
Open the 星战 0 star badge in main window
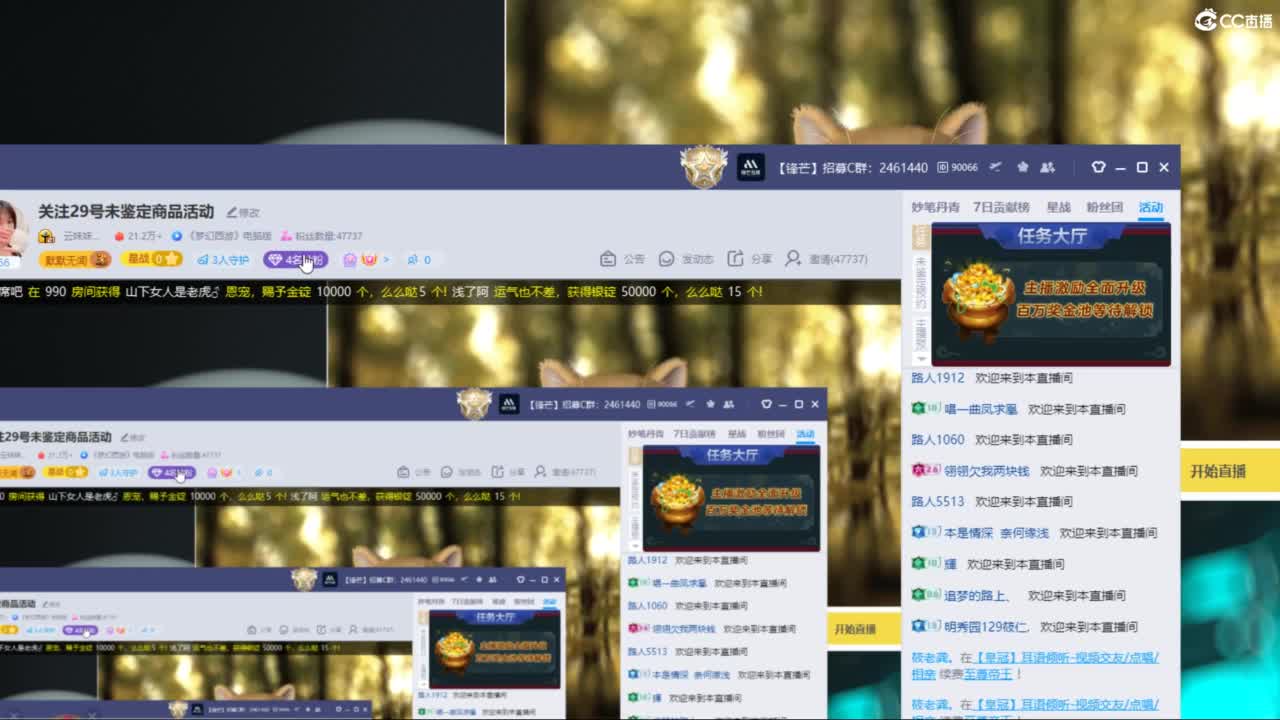pyautogui.click(x=152, y=259)
